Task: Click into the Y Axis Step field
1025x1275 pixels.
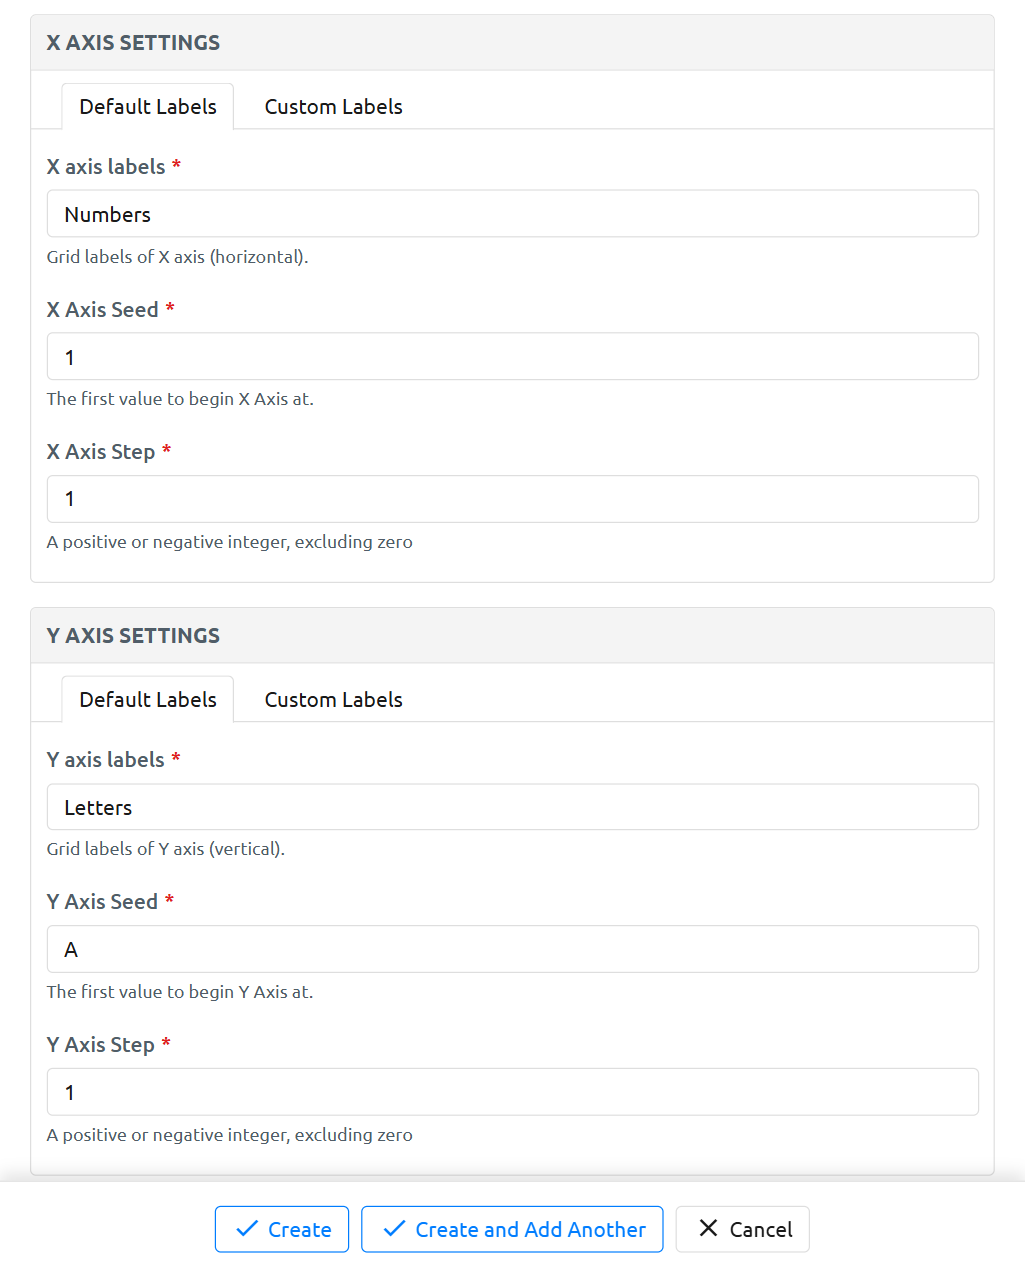Action: (512, 1092)
